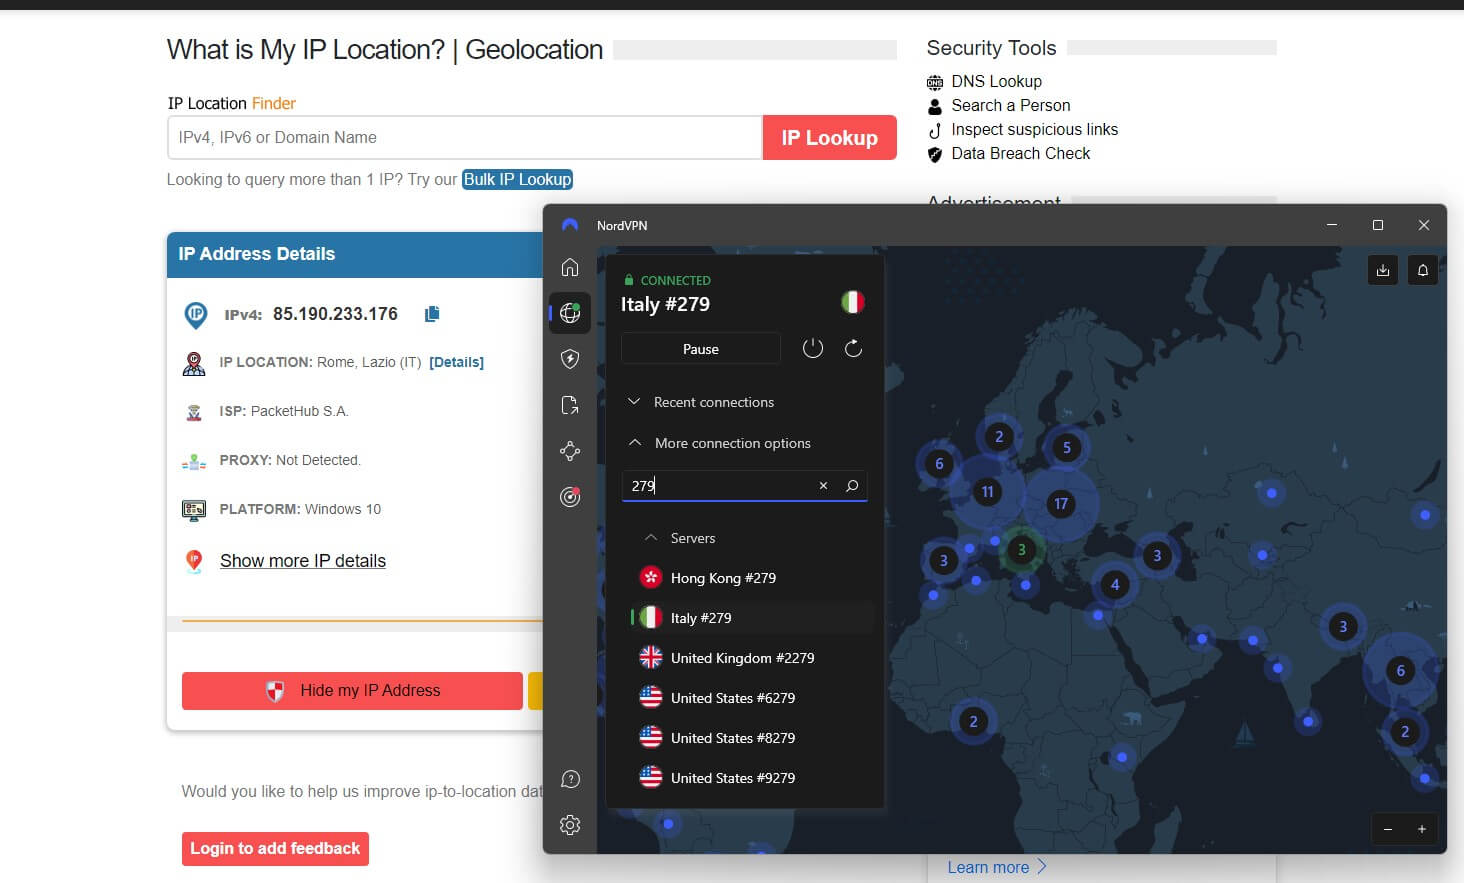Select Hong Kong #279 server
Screen dimensions: 1464x883
[x=752, y=578]
